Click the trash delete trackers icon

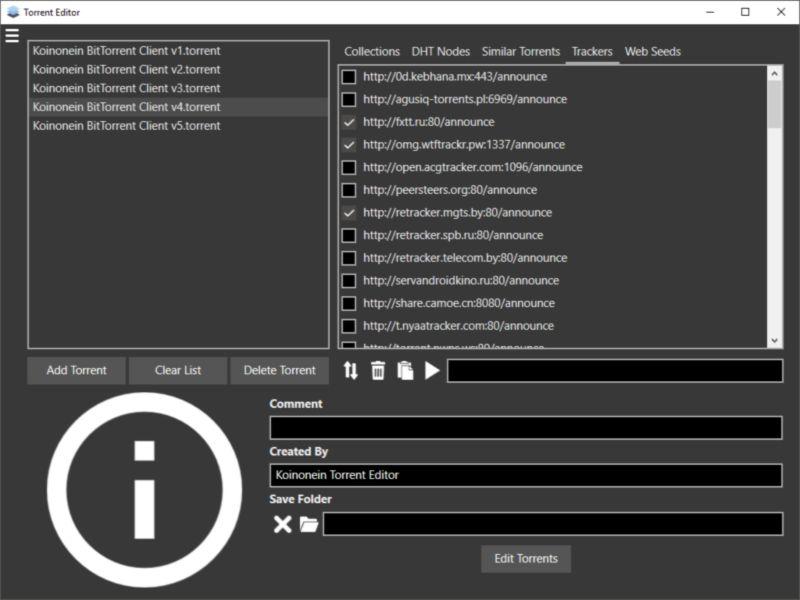[x=378, y=370]
